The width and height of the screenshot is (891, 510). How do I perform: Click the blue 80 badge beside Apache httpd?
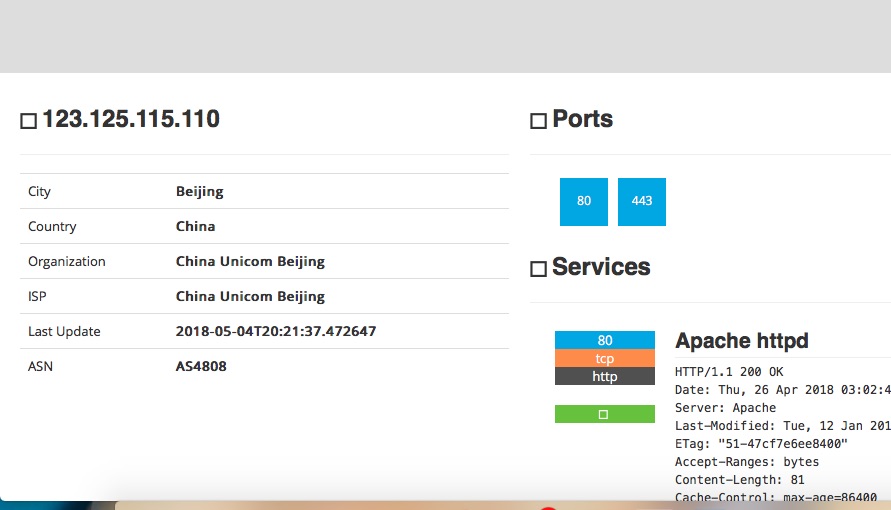point(604,340)
